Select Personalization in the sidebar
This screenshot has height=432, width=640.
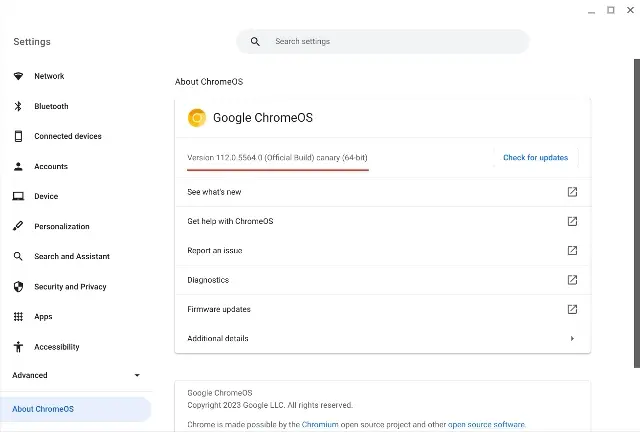pos(76,226)
